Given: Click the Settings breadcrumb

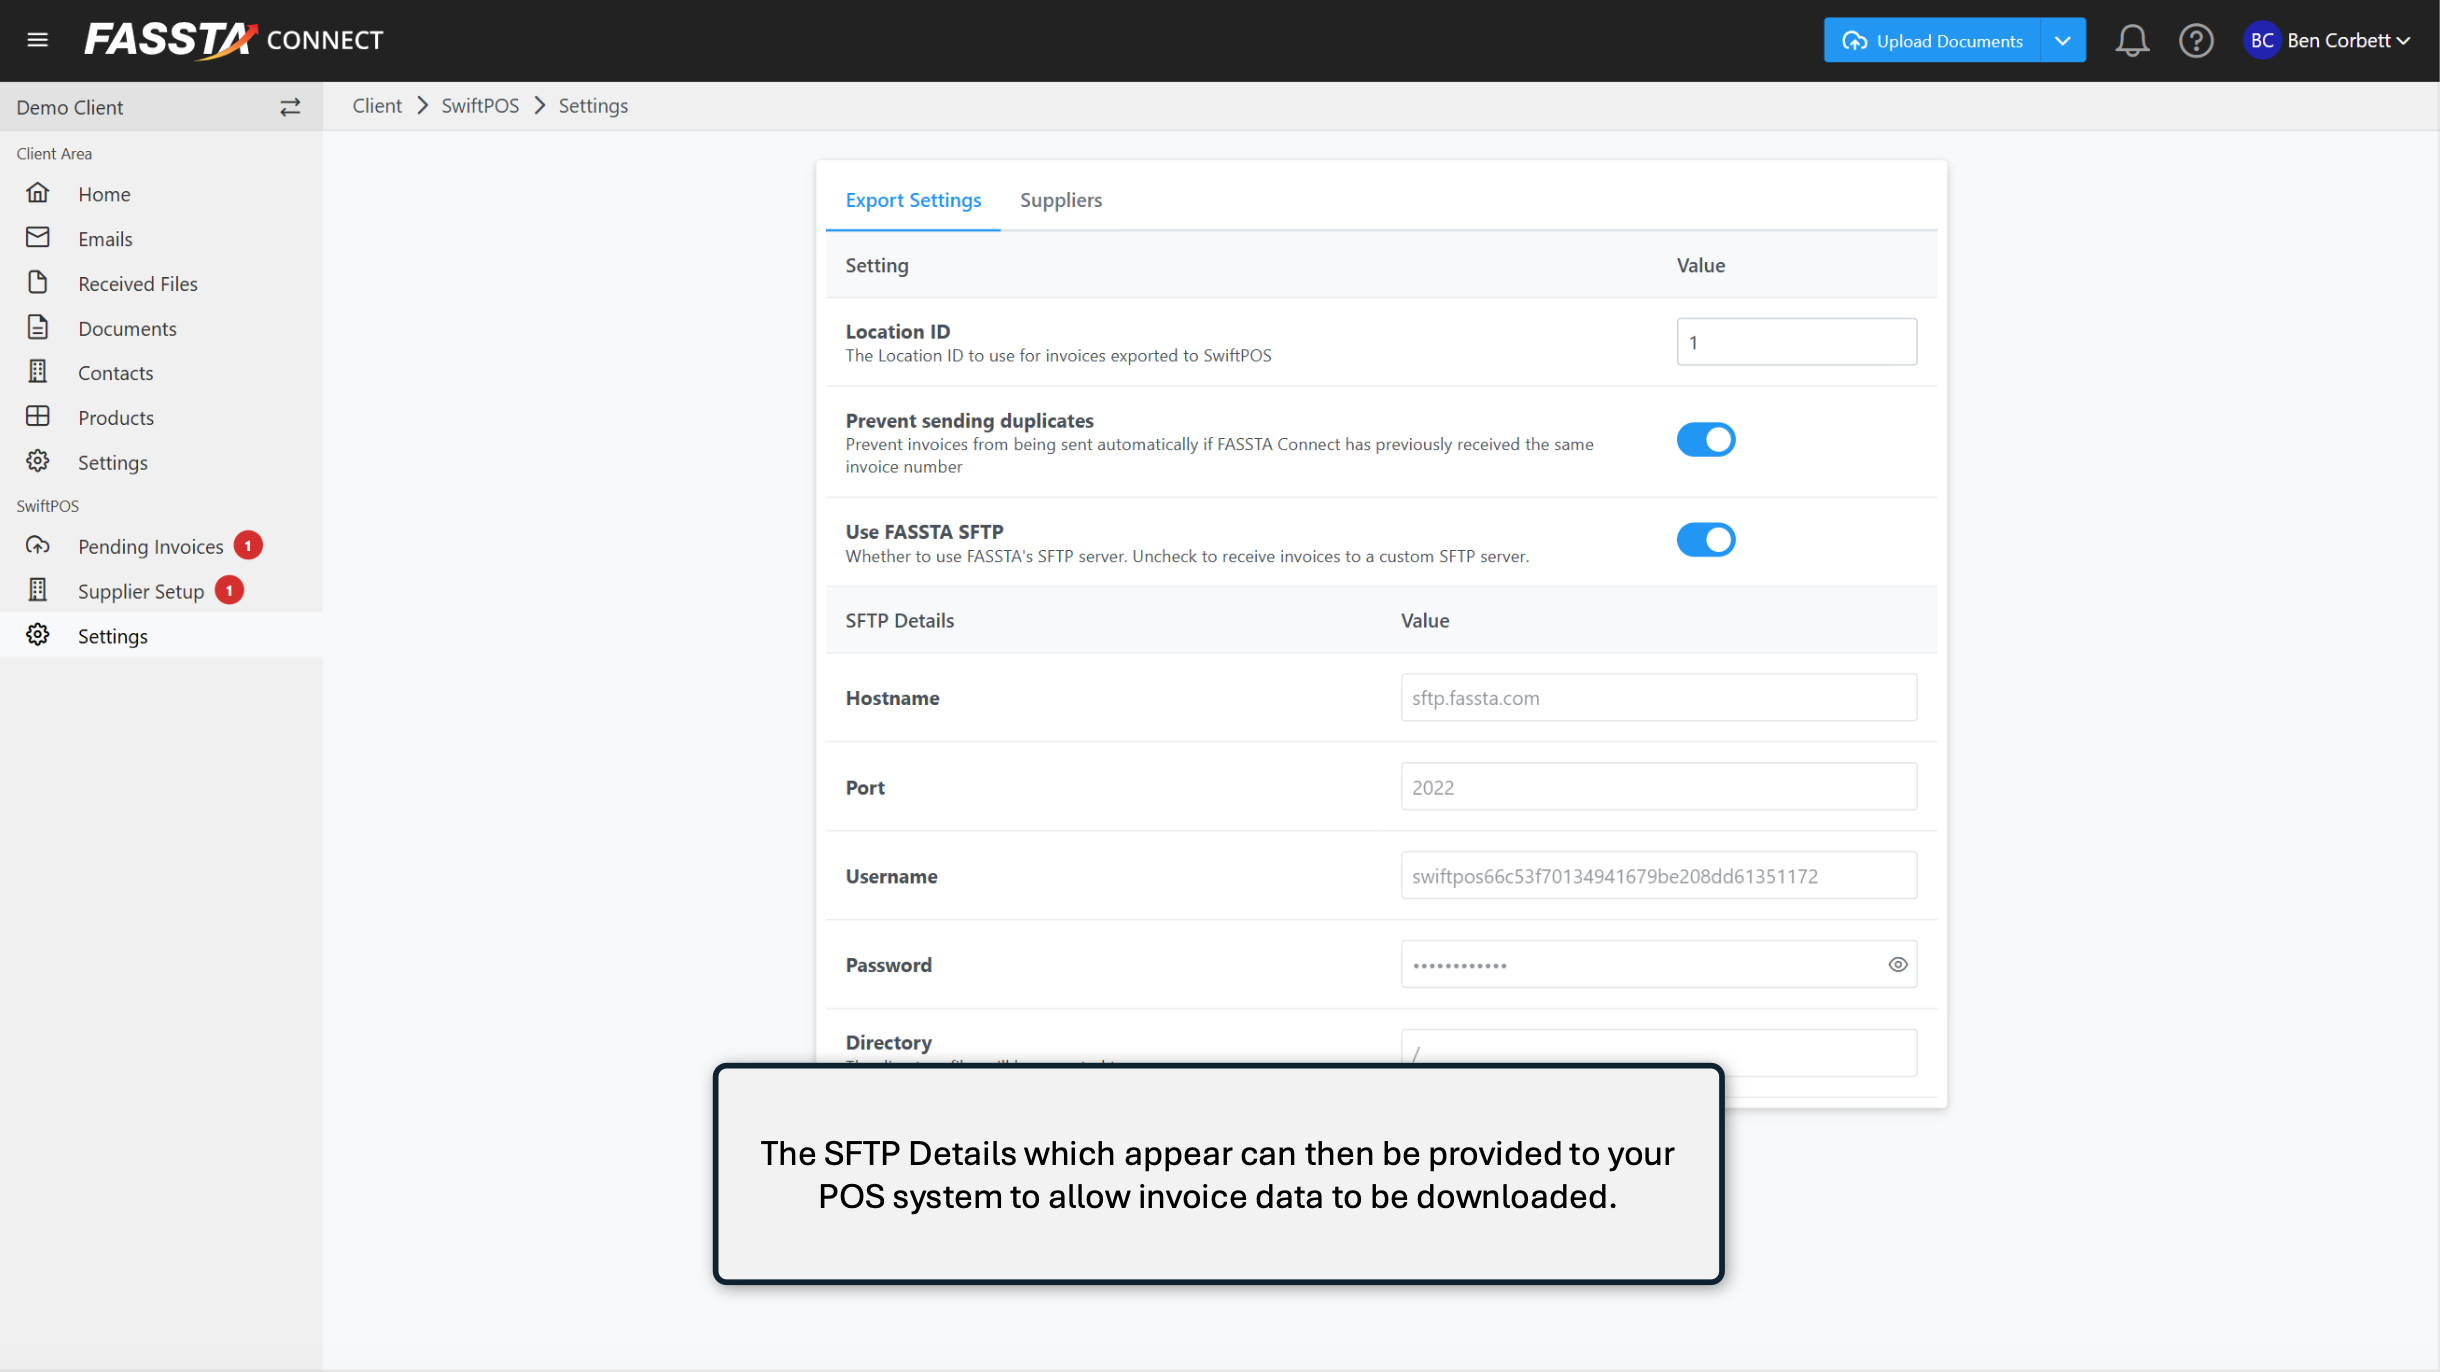Looking at the screenshot, I should click(593, 105).
